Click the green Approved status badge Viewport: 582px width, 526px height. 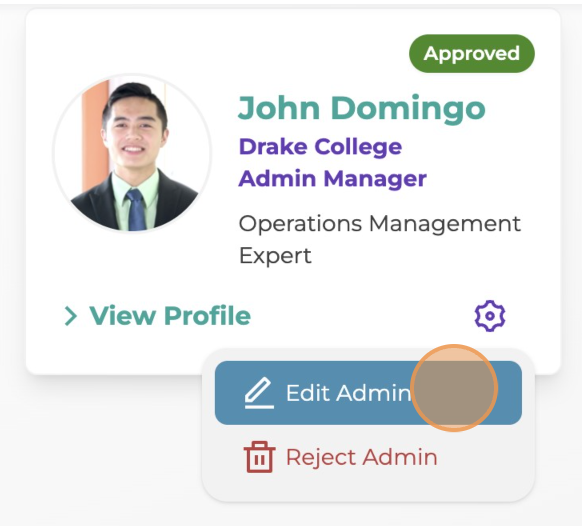(472, 54)
